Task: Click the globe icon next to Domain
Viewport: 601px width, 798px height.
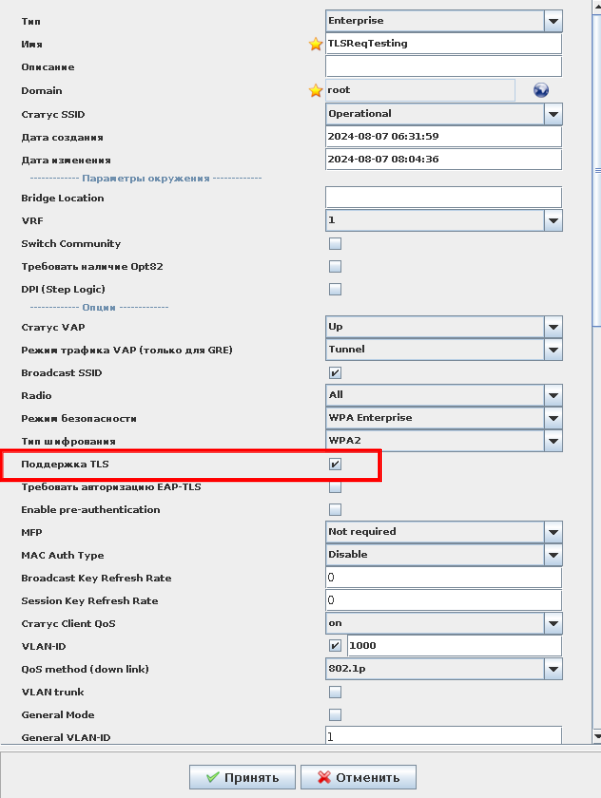Action: 541,90
